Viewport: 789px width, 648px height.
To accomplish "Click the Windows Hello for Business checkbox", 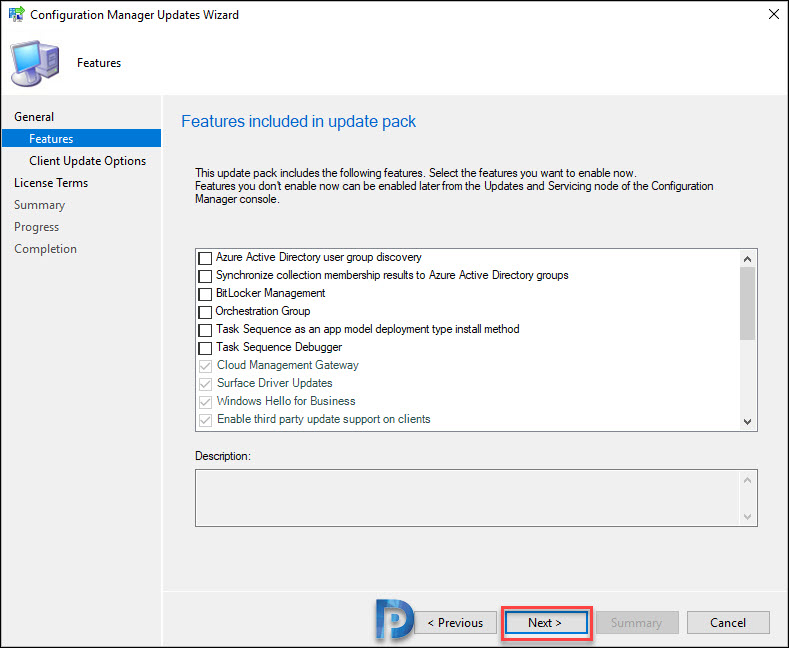I will pyautogui.click(x=205, y=402).
